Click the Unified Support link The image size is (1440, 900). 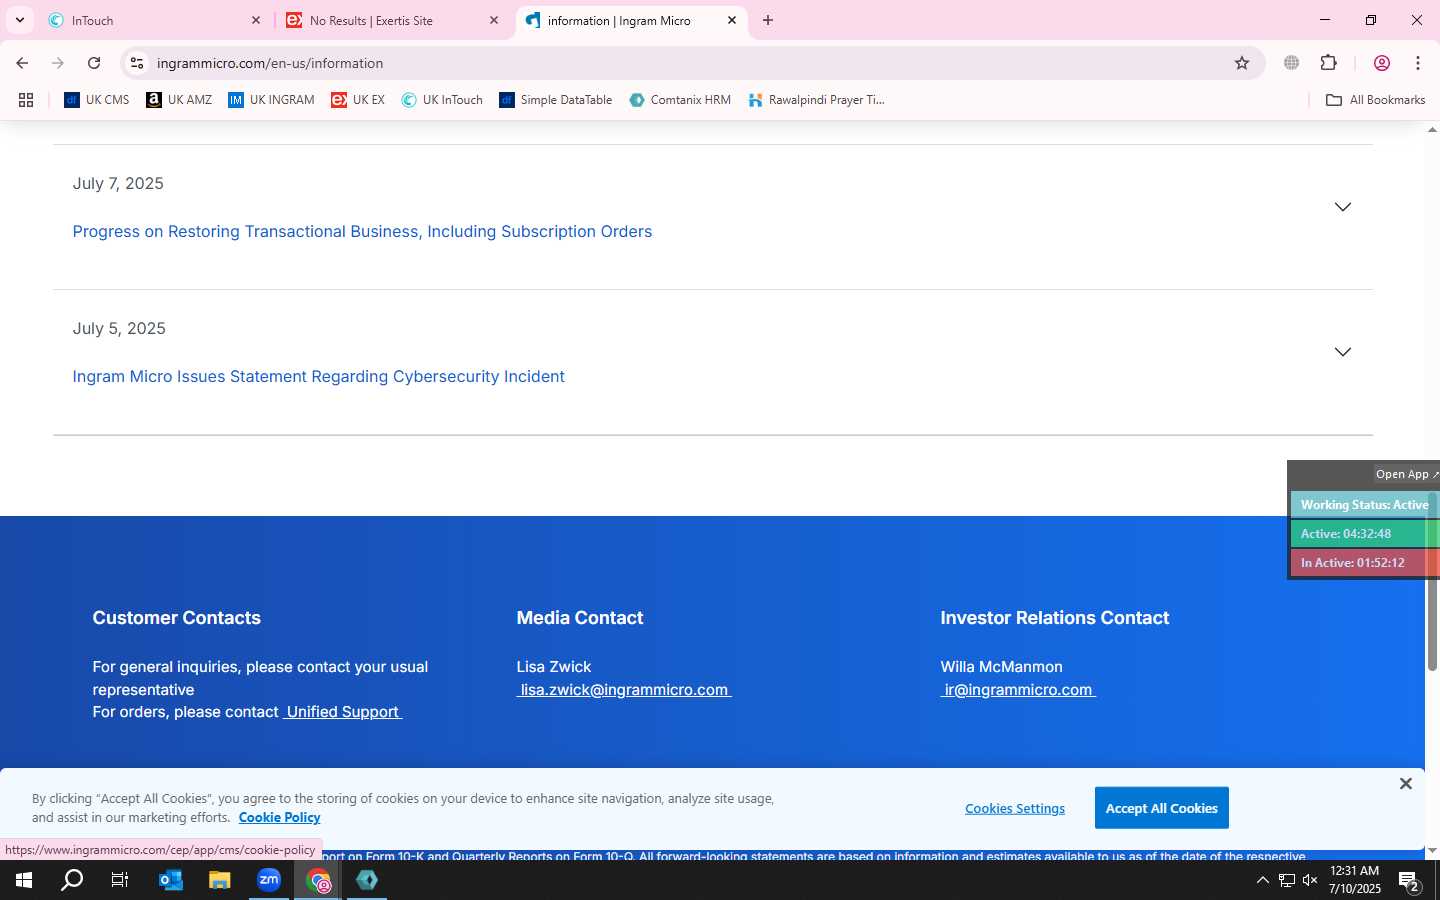[343, 712]
